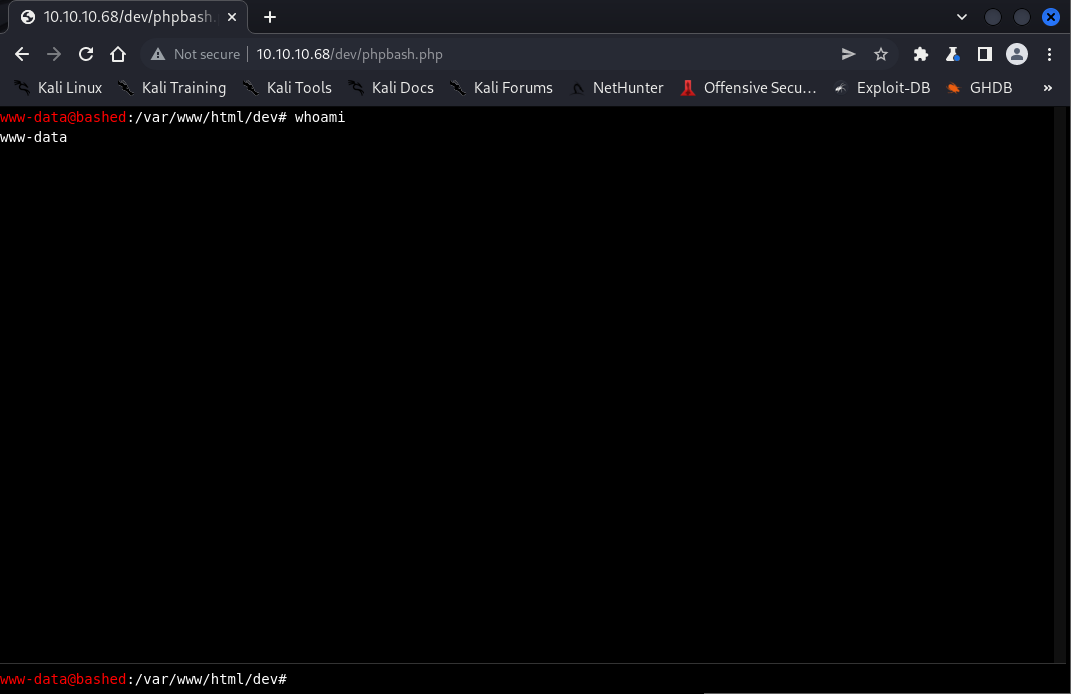The image size is (1071, 694).
Task: Click the browser back arrow
Action: (x=22, y=54)
